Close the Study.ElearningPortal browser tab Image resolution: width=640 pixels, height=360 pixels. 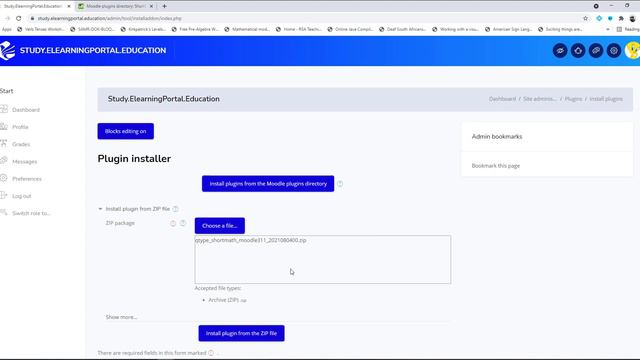69,6
